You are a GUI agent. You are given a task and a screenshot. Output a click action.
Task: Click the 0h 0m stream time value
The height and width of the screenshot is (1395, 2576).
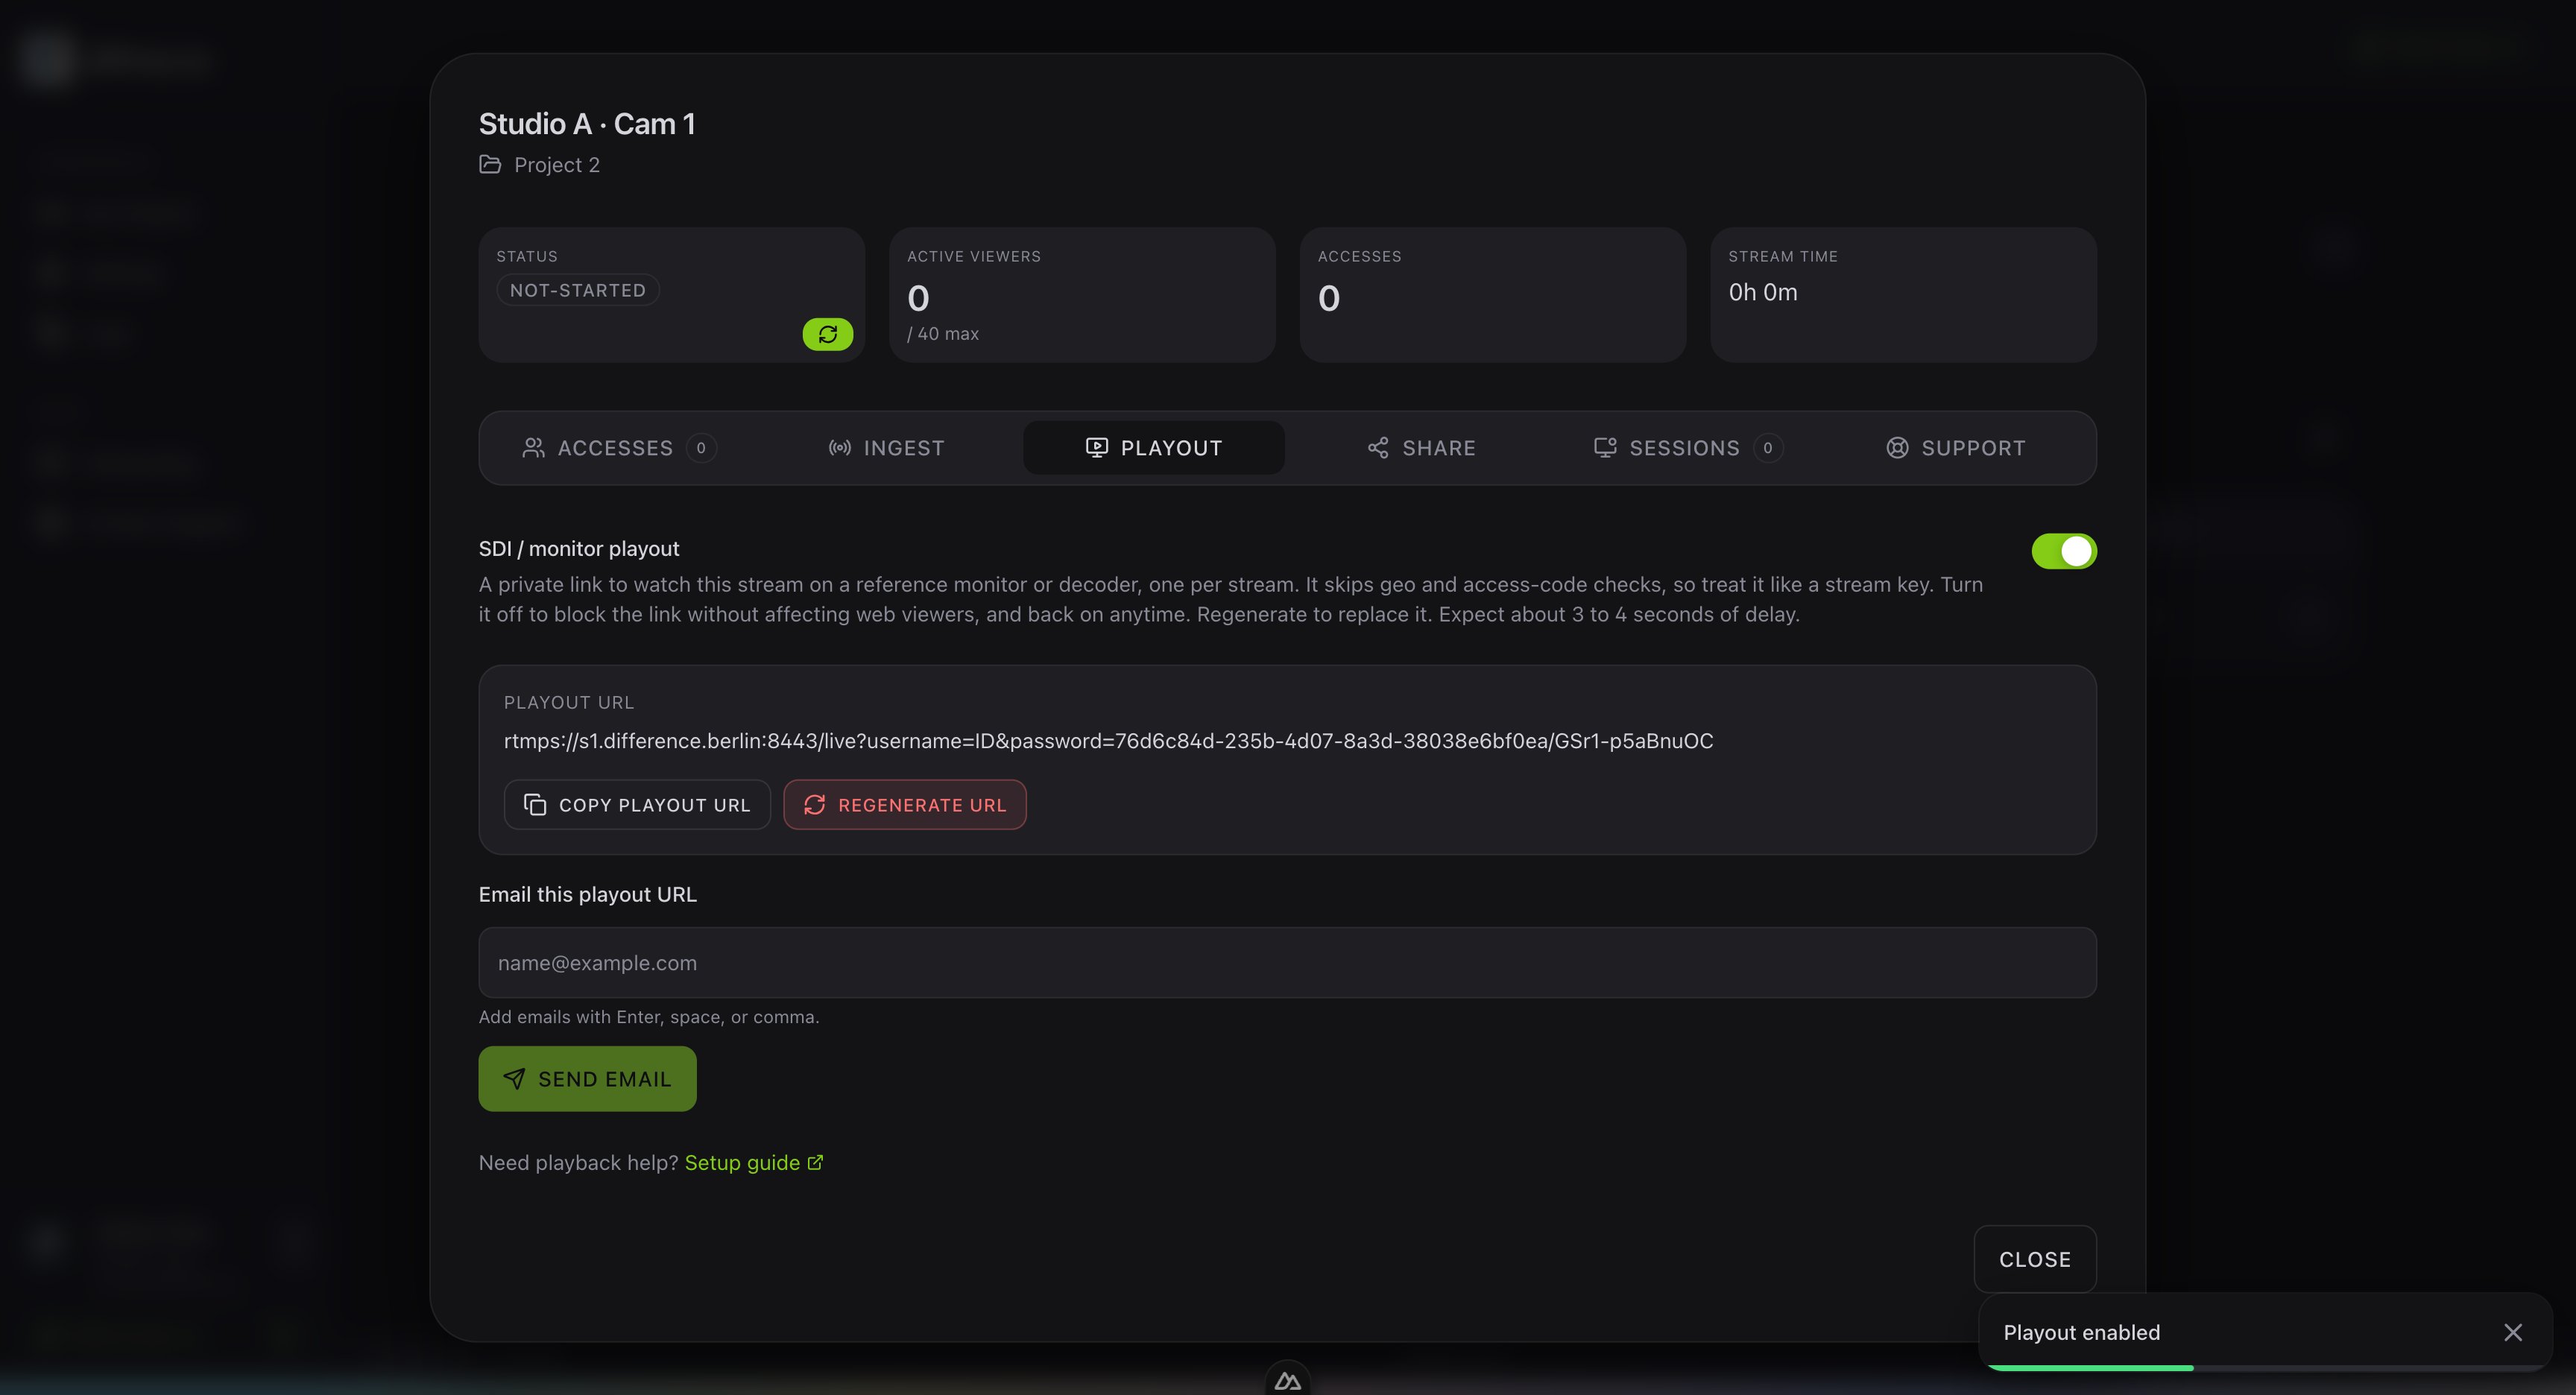tap(1763, 292)
